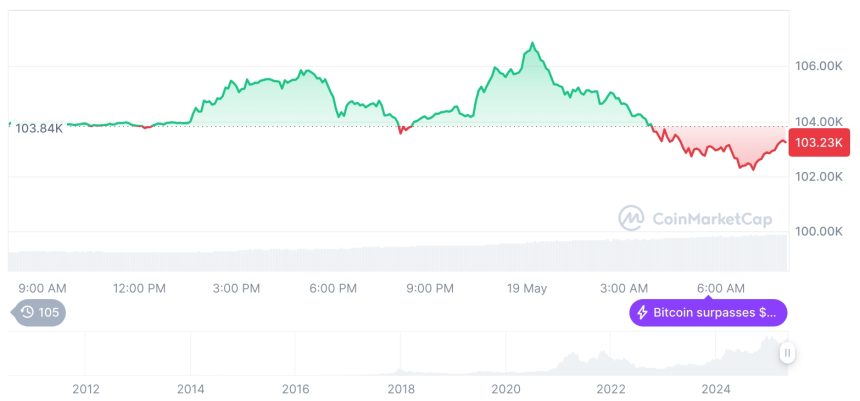Click the 2018 year on the timeline

[401, 388]
